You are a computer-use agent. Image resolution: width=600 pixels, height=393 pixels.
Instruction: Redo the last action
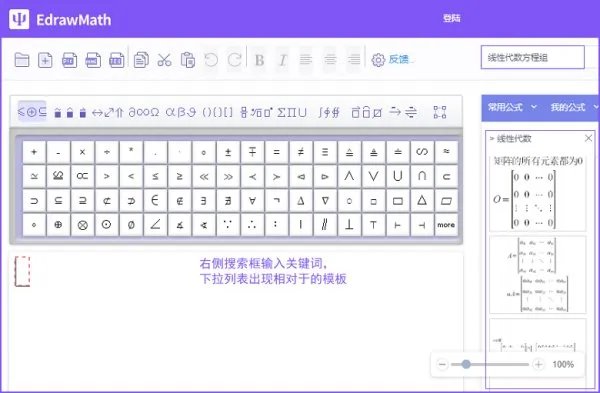click(x=235, y=60)
